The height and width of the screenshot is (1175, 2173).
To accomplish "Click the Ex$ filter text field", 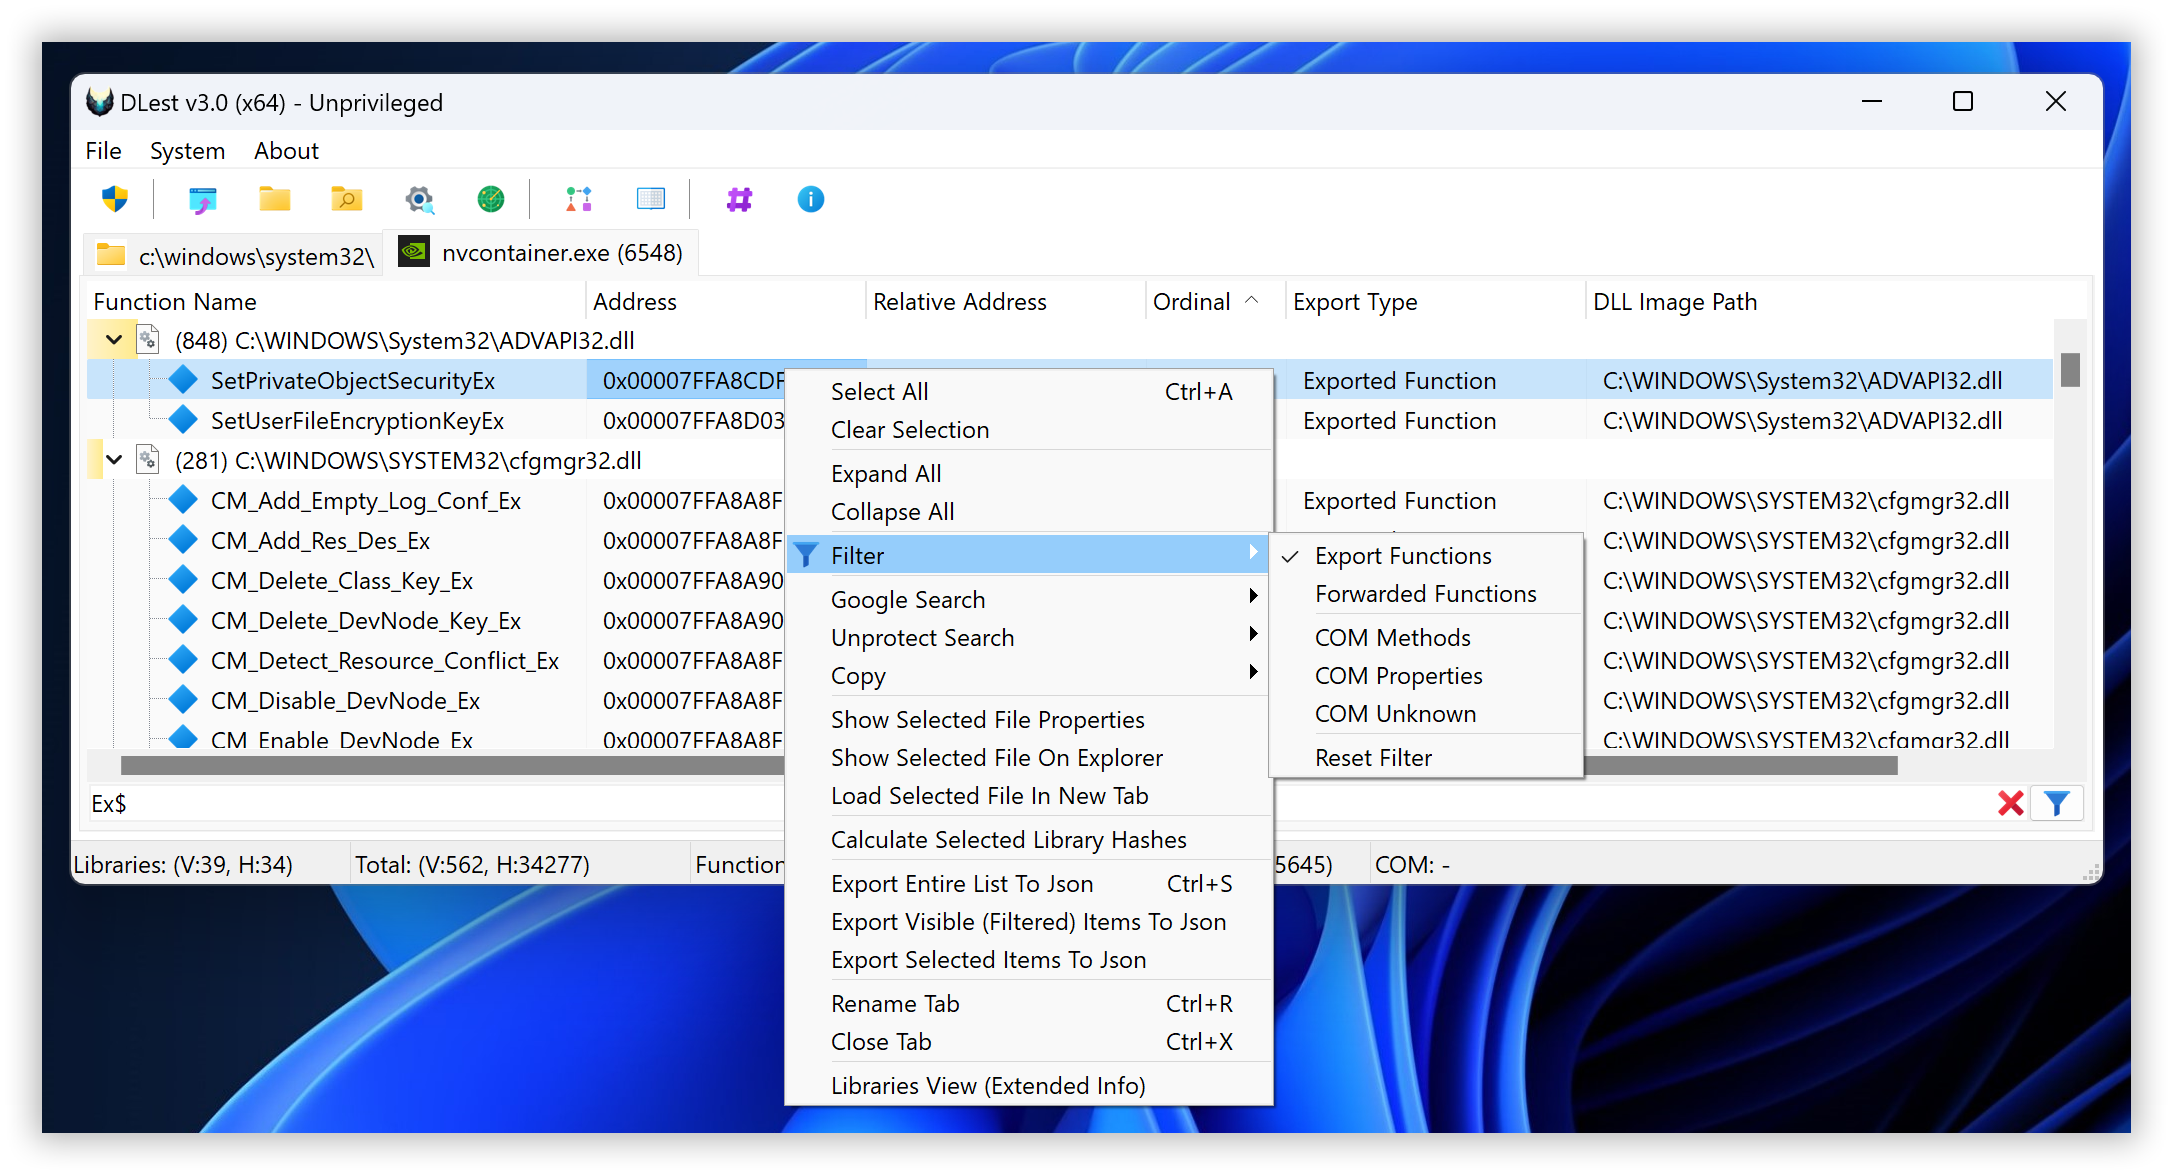I will pos(440,804).
